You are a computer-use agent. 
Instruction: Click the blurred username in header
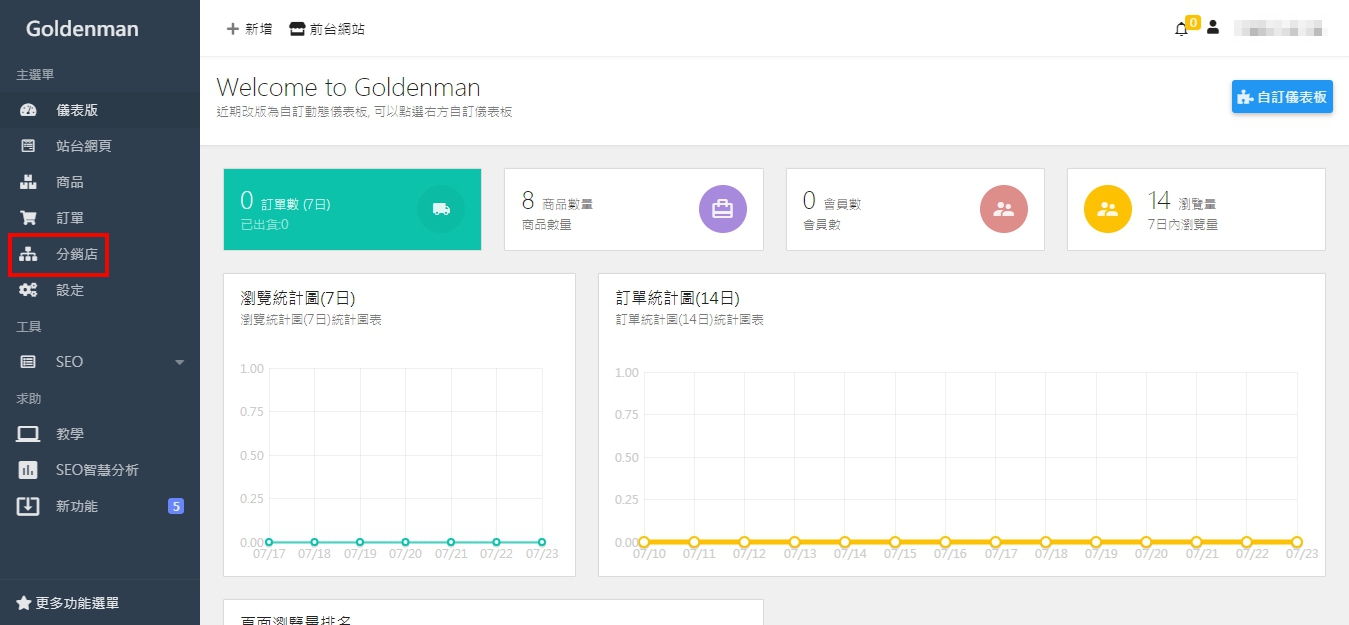[x=1279, y=28]
